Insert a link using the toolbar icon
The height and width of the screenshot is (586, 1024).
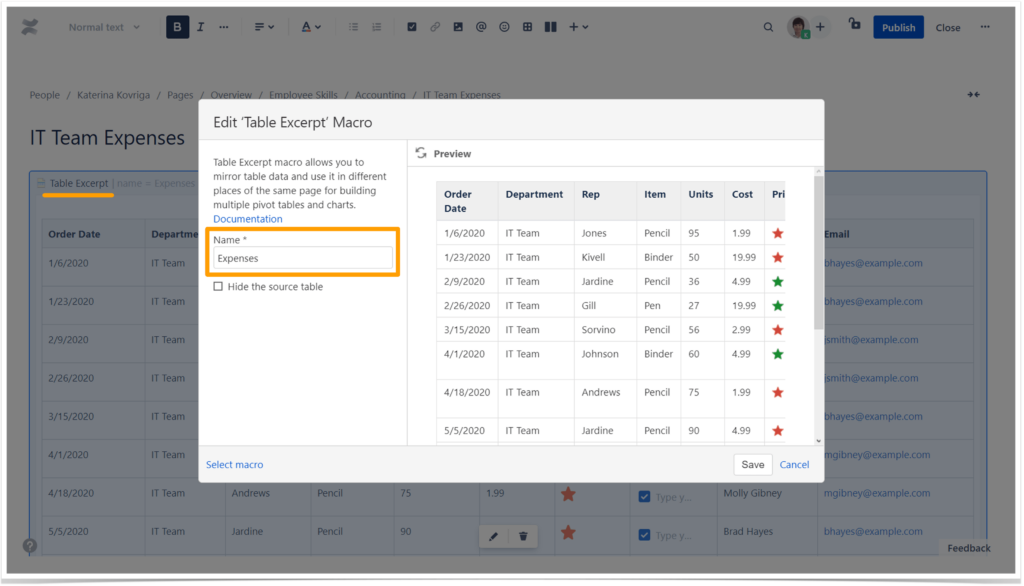[435, 27]
